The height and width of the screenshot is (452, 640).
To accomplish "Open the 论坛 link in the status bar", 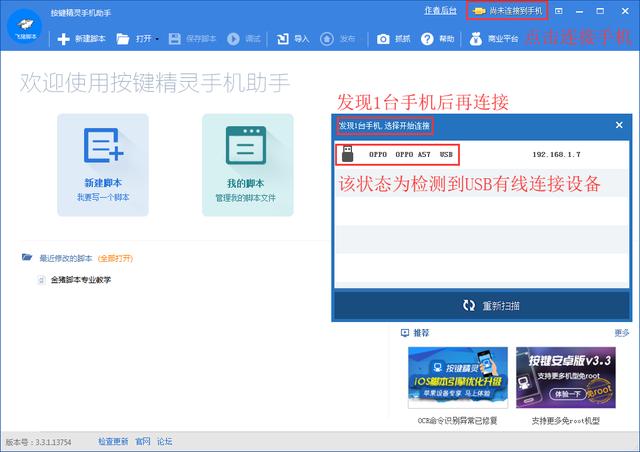I will (164, 441).
